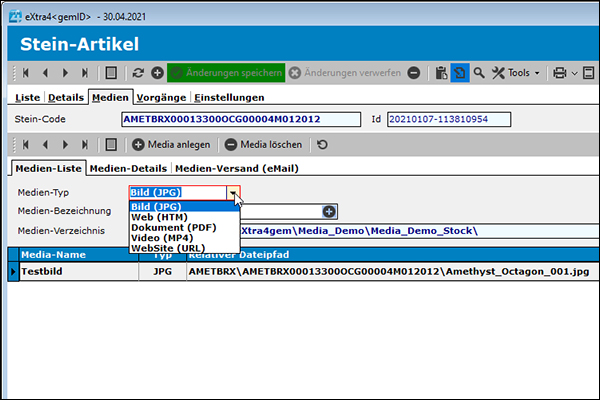This screenshot has width=600, height=400.
Task: Click the clipboard paste icon
Action: pyautogui.click(x=441, y=73)
